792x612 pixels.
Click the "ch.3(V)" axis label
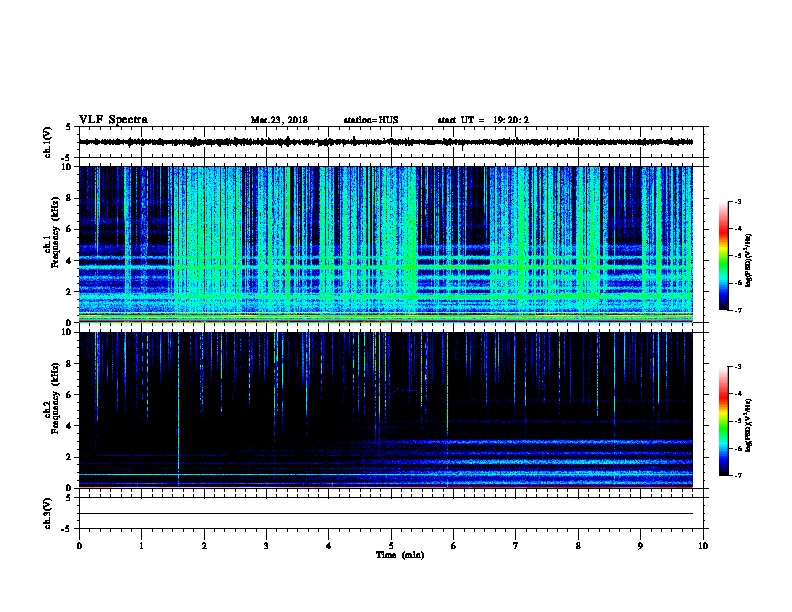pos(48,514)
